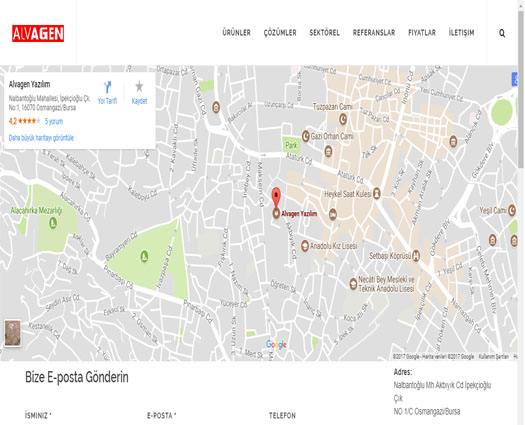Click the Kaydet star icon
The height and width of the screenshot is (425, 525).
click(139, 86)
